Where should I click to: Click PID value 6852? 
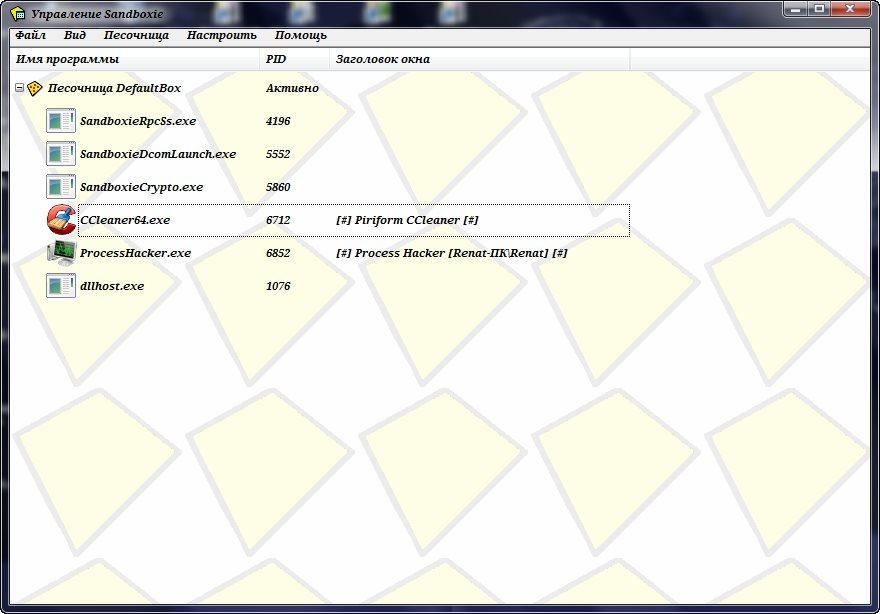coord(278,253)
